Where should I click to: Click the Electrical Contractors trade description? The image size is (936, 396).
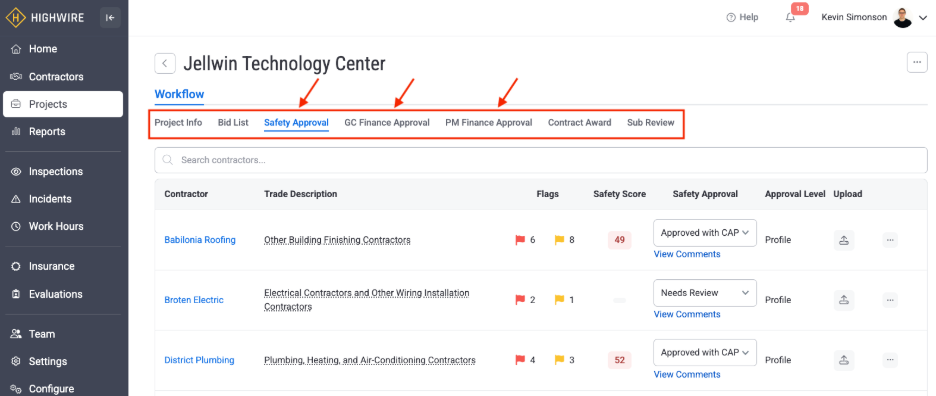point(367,300)
